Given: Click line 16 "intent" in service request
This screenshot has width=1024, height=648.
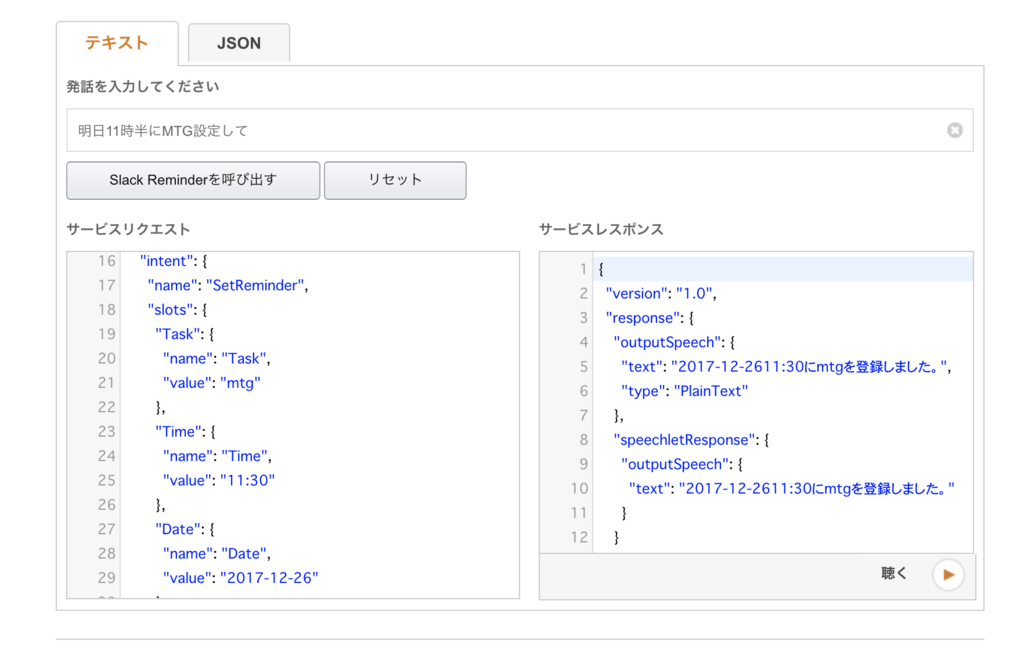Looking at the screenshot, I should [173, 261].
